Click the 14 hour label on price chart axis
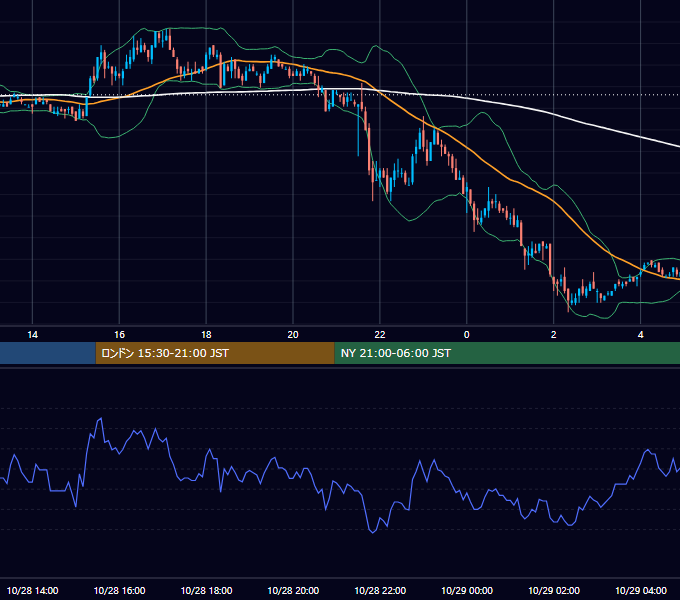Image resolution: width=680 pixels, height=600 pixels. tap(33, 335)
